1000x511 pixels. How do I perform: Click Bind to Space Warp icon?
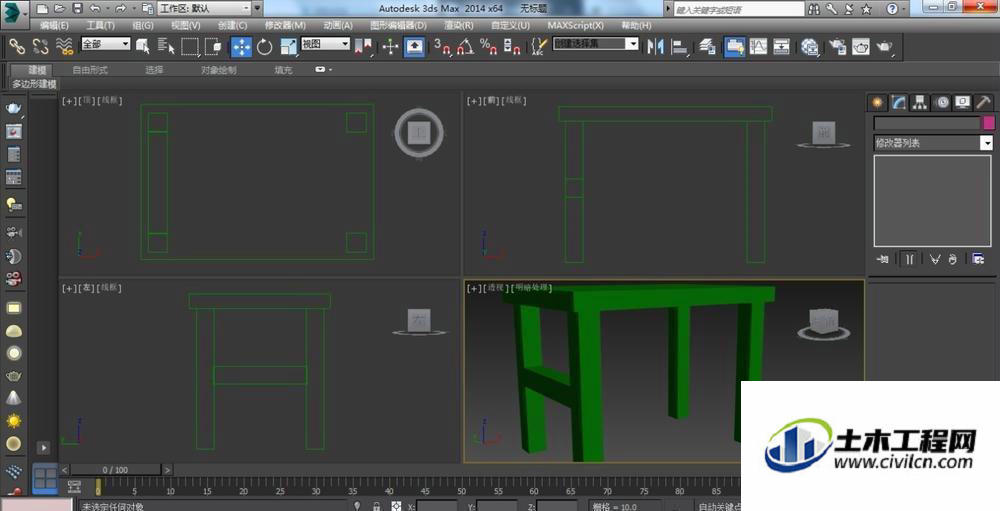(64, 46)
